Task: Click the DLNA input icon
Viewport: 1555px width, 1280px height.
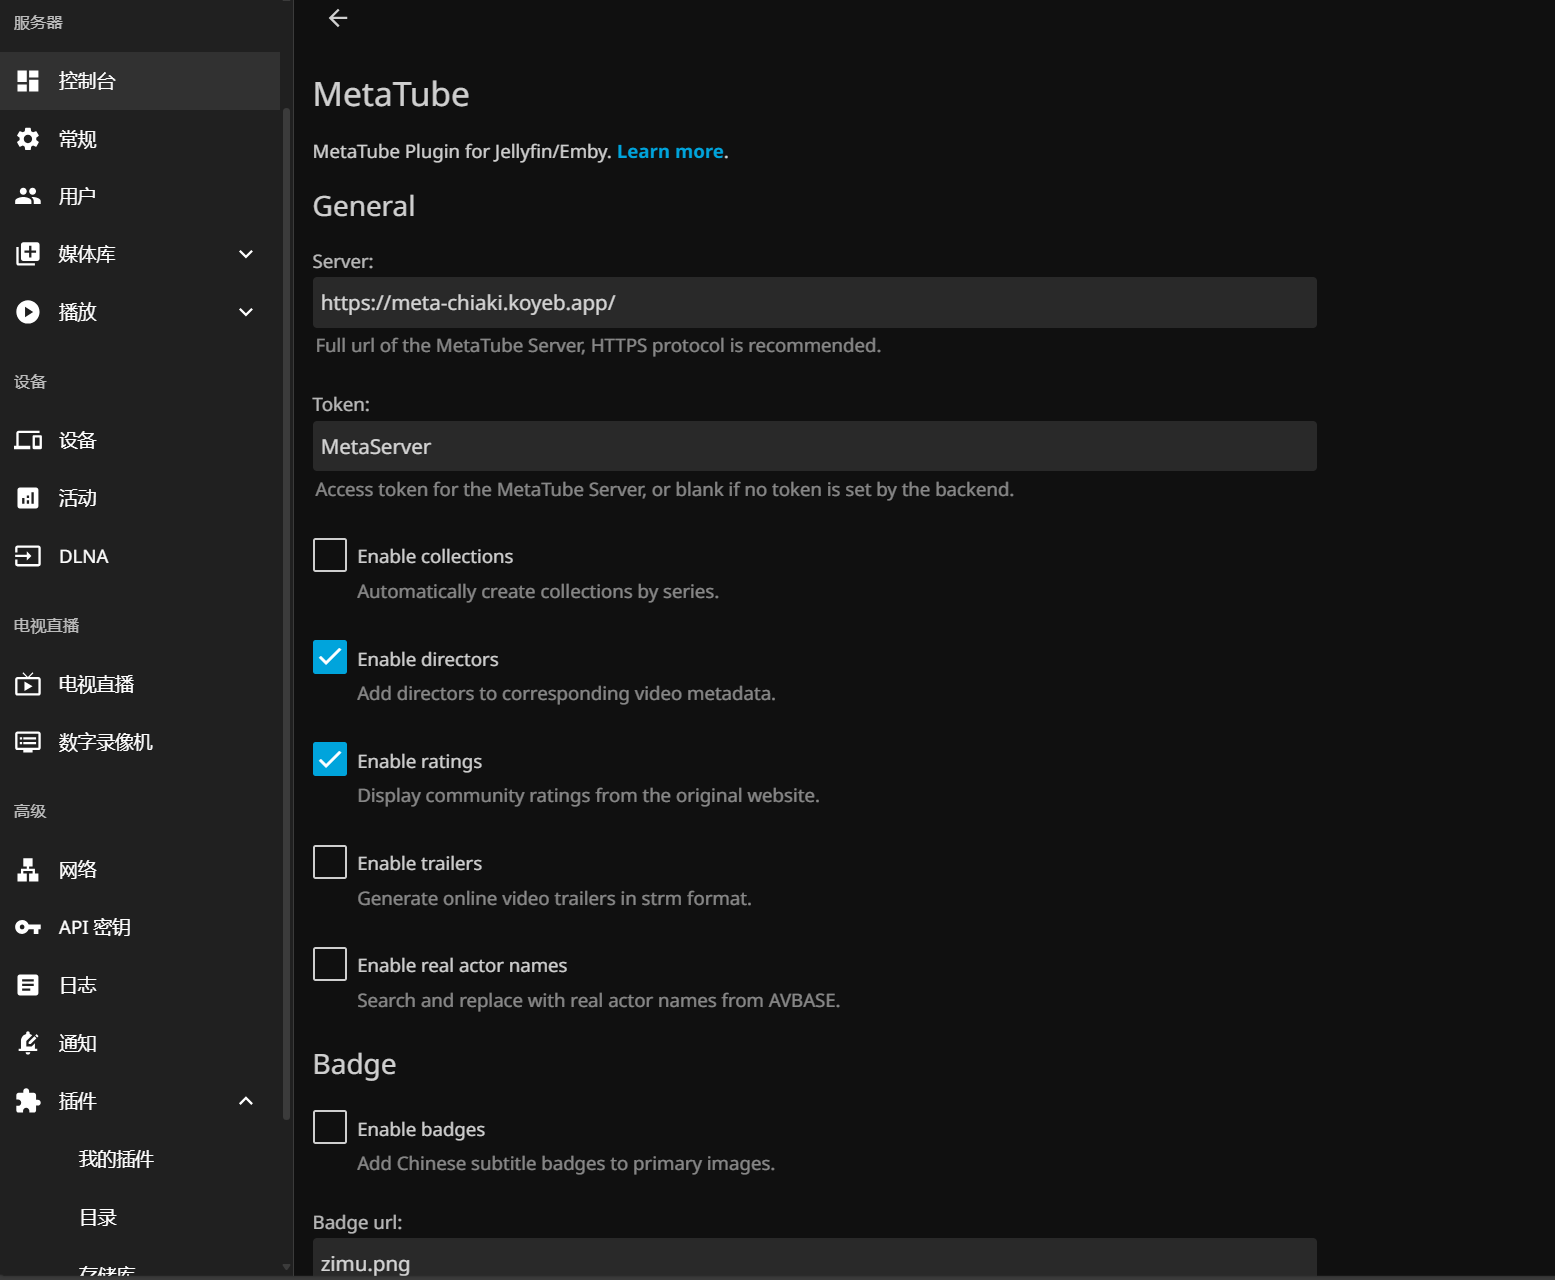Action: coord(28,556)
